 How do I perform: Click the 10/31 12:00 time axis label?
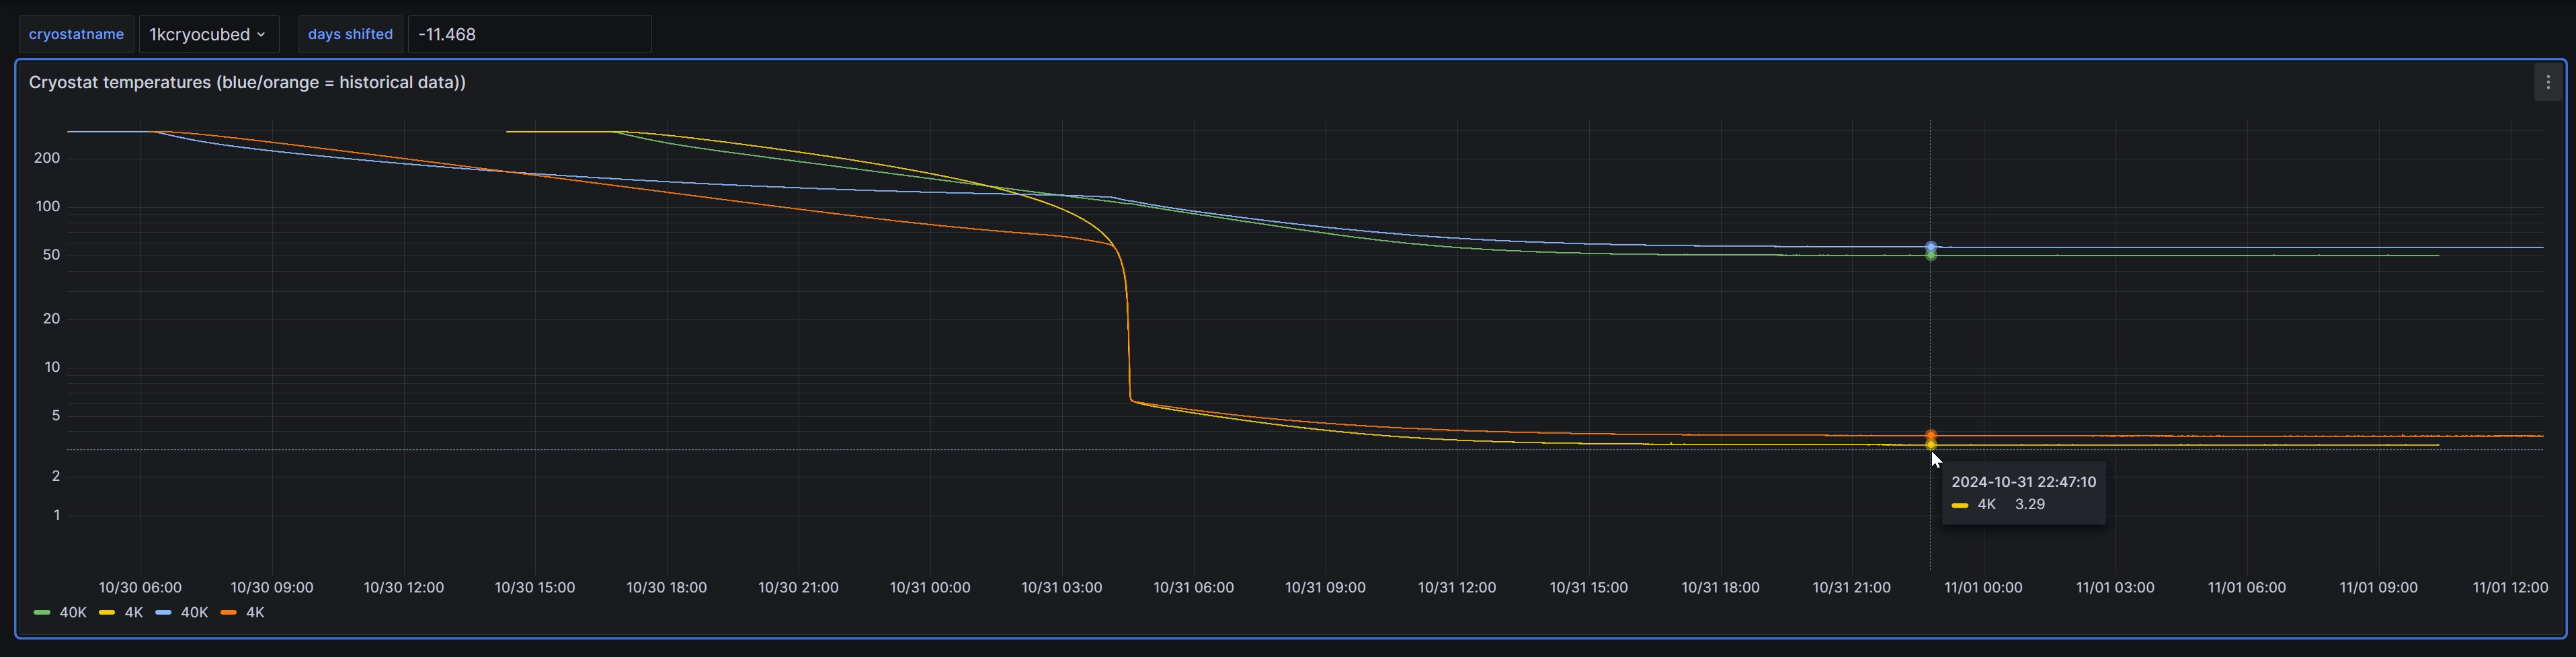click(x=1457, y=588)
